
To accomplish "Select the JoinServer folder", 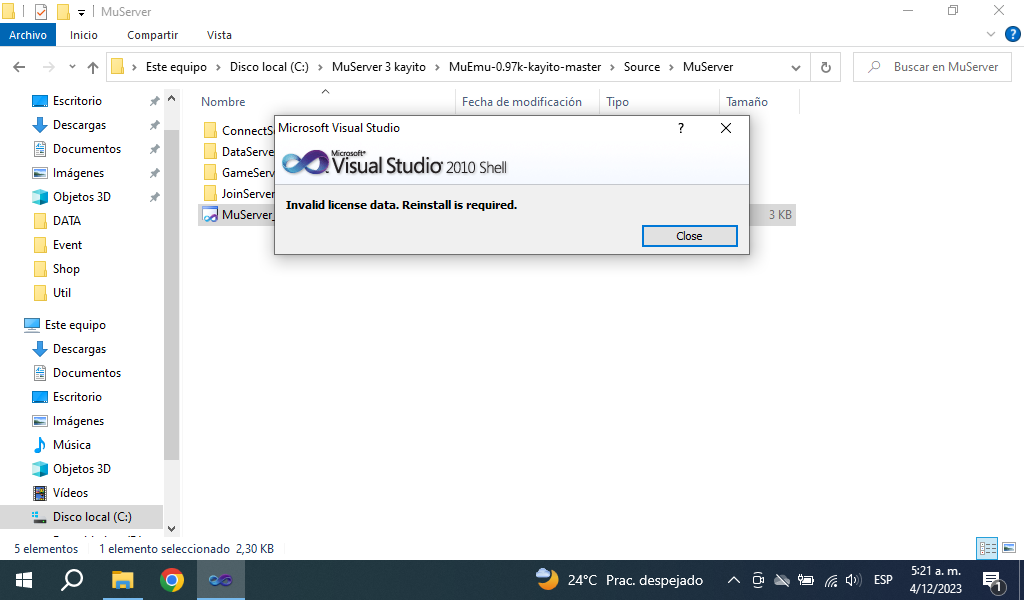I will coord(239,193).
